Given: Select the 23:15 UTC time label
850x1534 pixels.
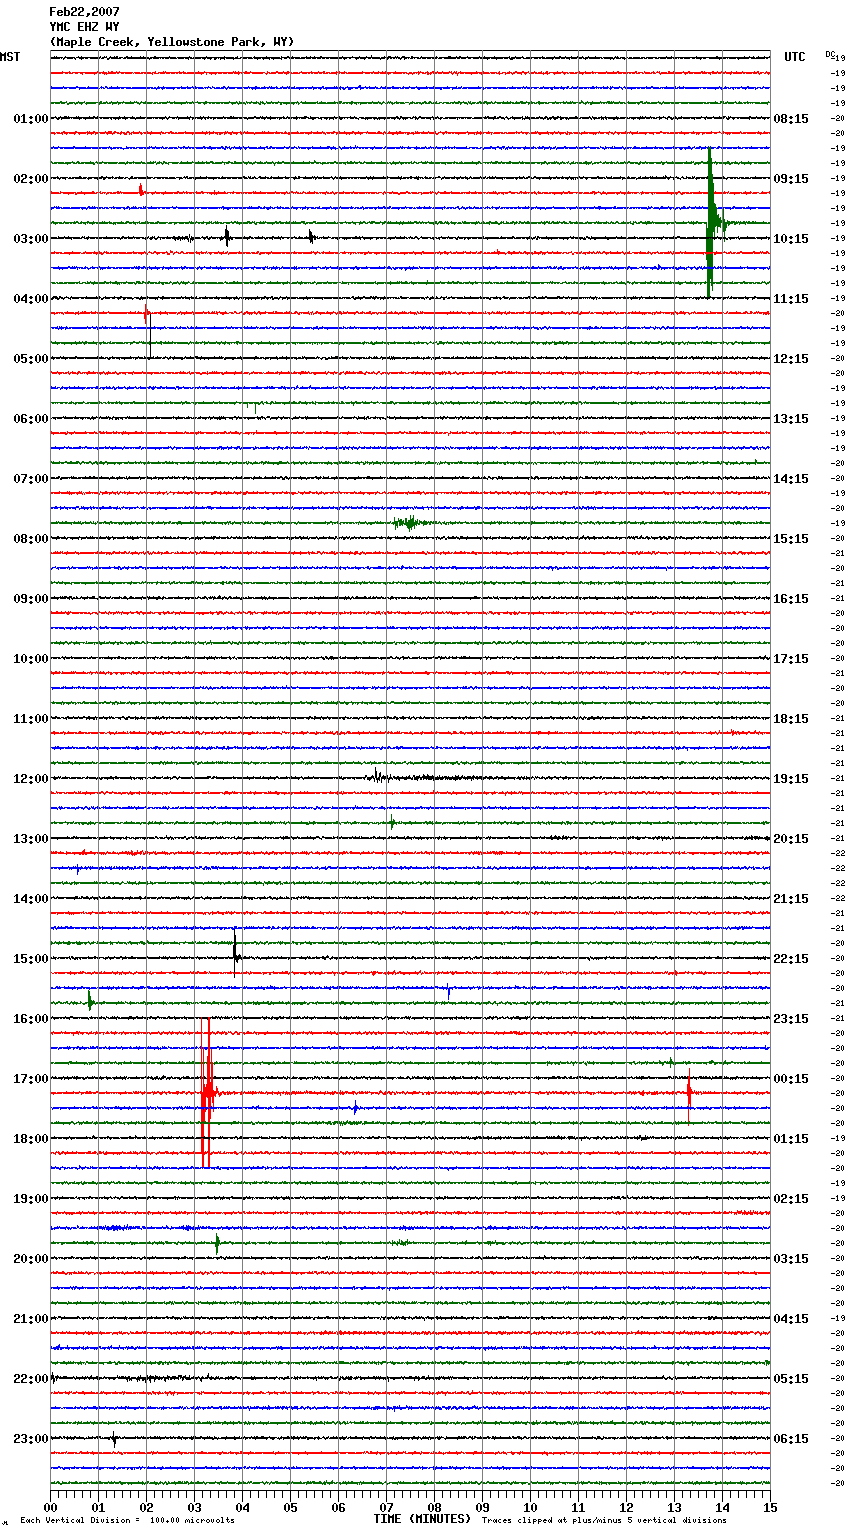Looking at the screenshot, I should 791,1019.
